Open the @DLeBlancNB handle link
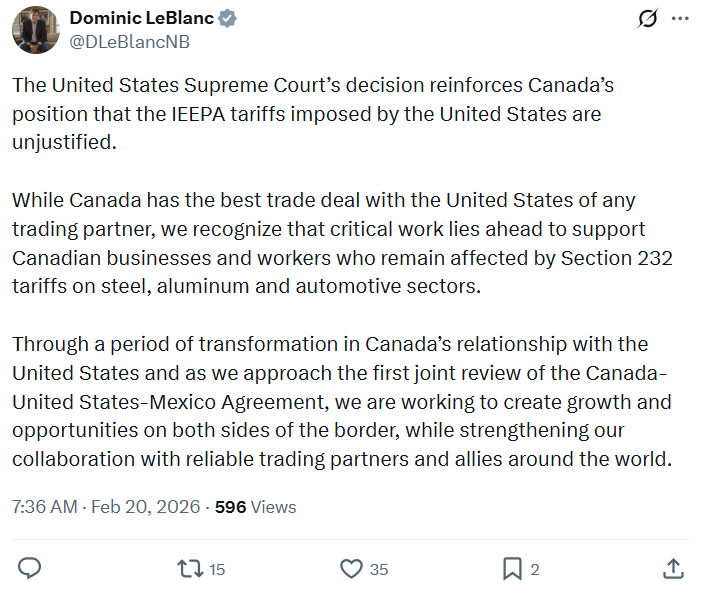 point(129,42)
